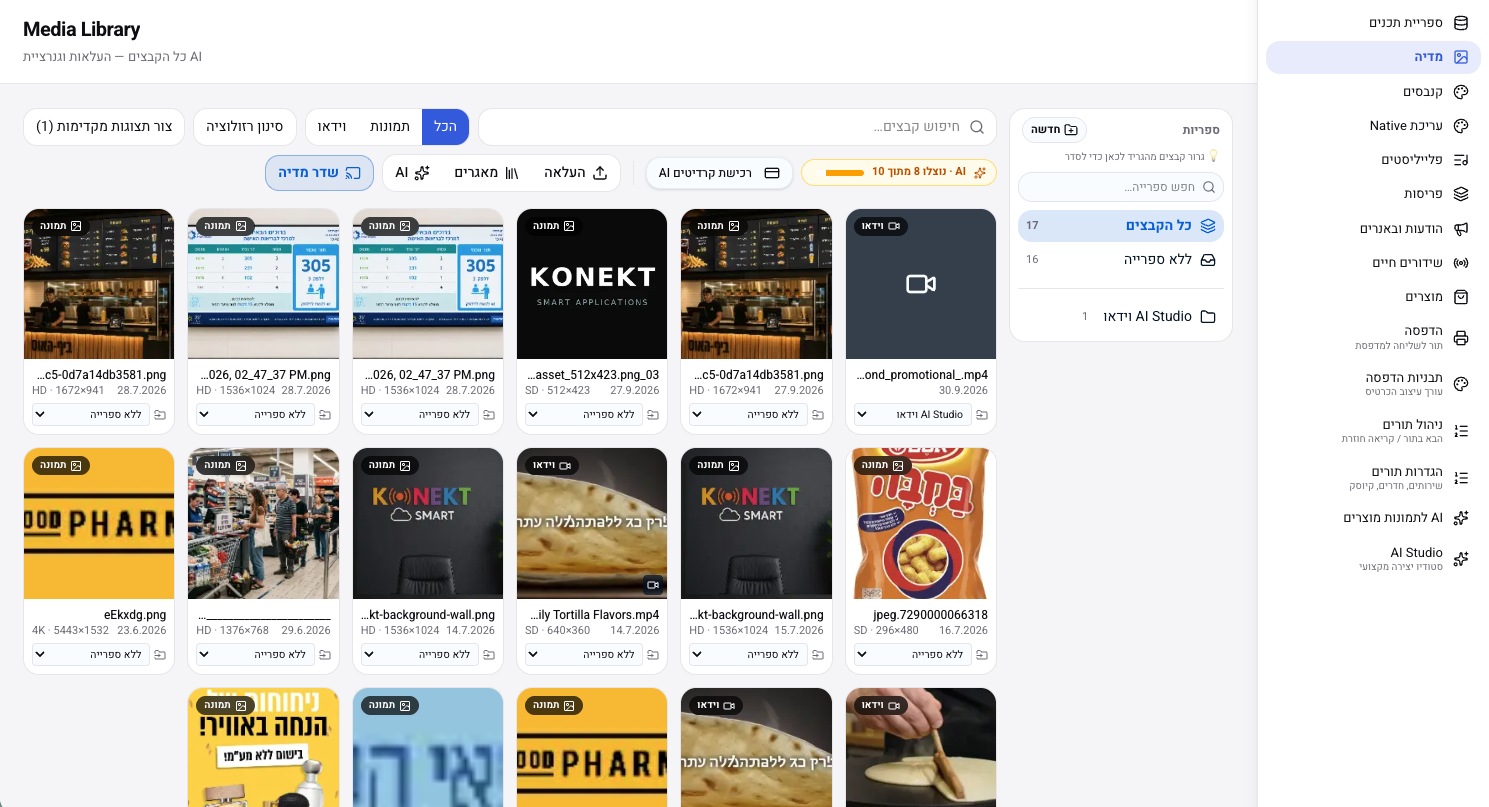
Task: Click the folder icon under eEkxdg.png
Action: [159, 655]
